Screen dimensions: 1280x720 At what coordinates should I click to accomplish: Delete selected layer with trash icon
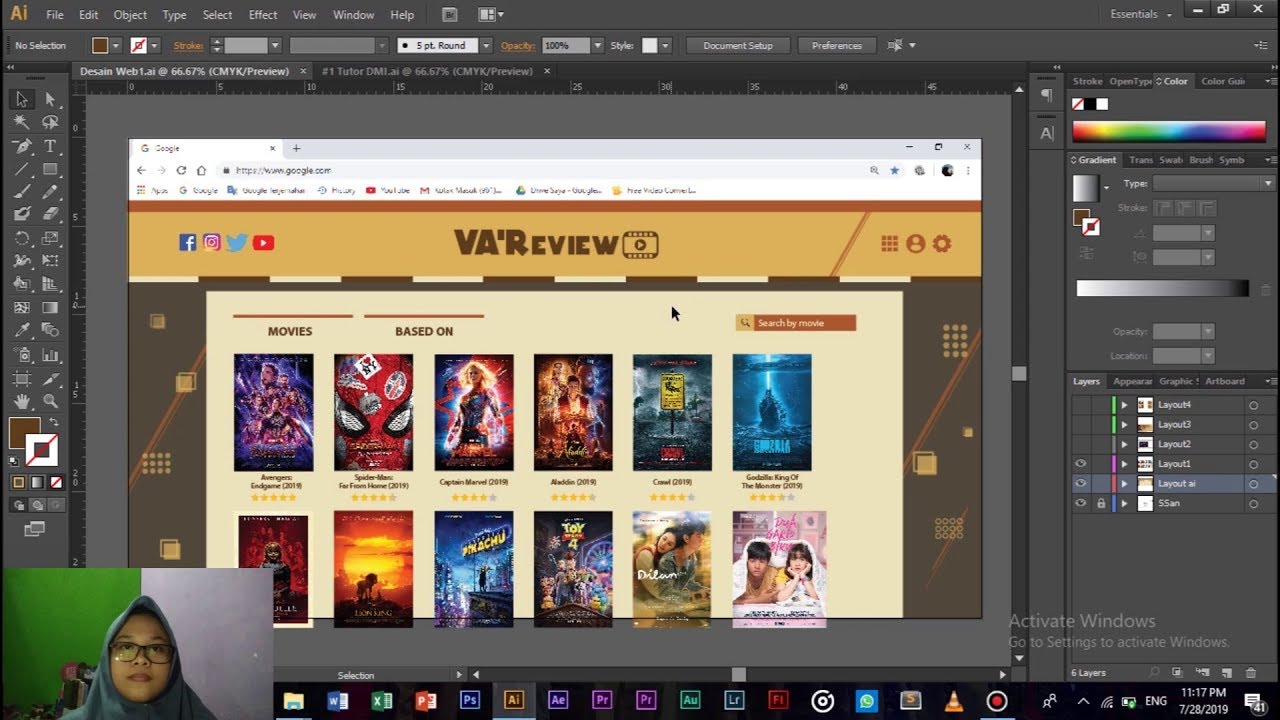click(x=1251, y=673)
